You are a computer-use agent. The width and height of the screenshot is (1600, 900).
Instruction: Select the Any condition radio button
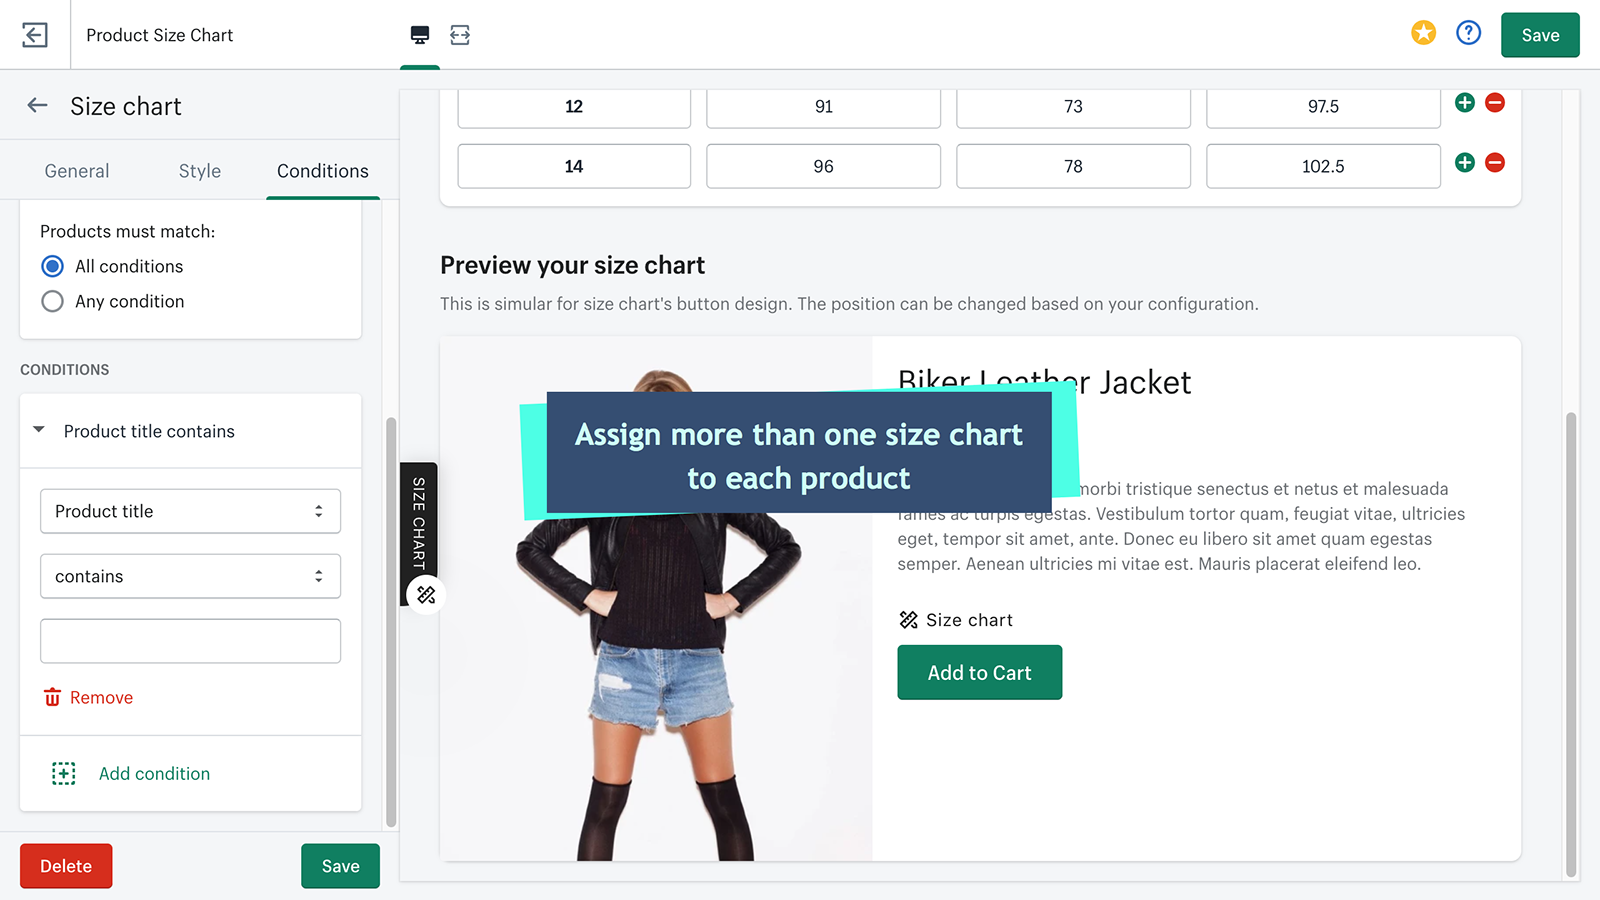[53, 301]
